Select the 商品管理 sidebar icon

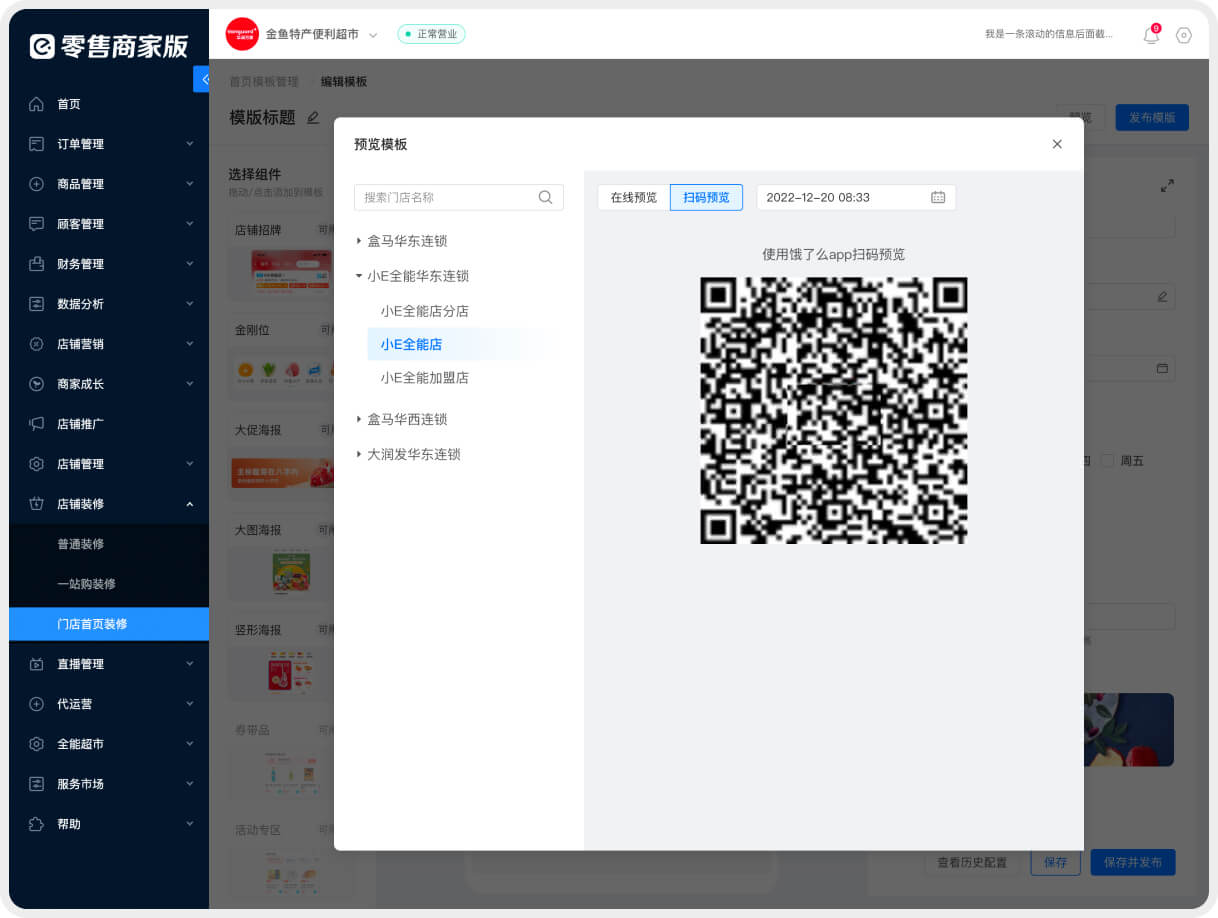[x=37, y=184]
